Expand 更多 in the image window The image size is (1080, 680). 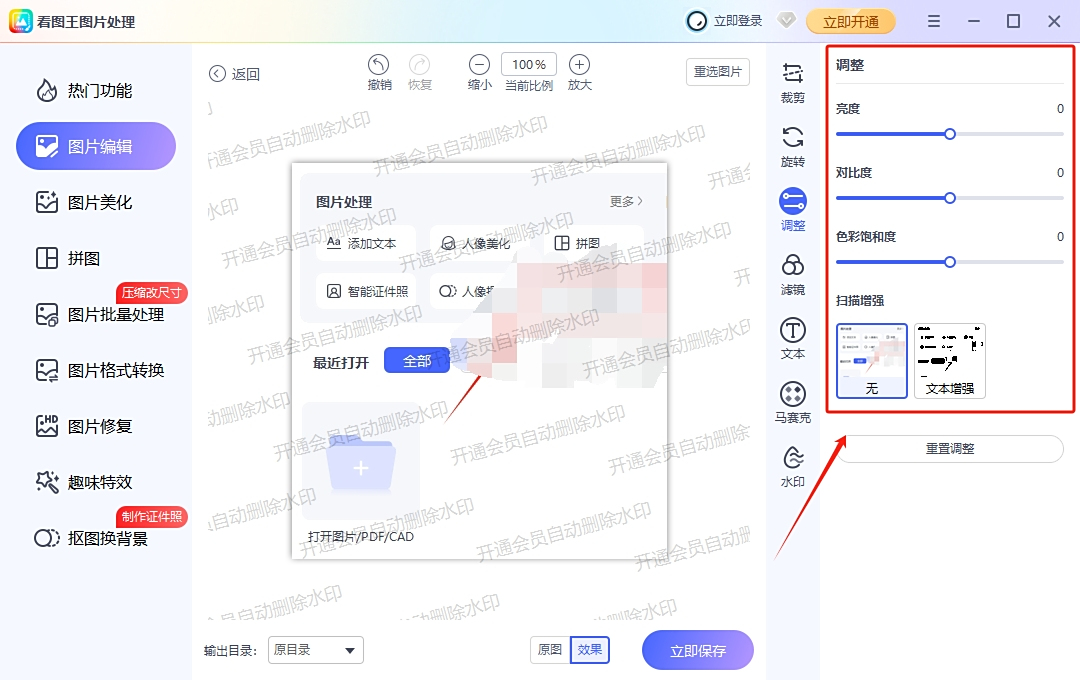click(623, 200)
